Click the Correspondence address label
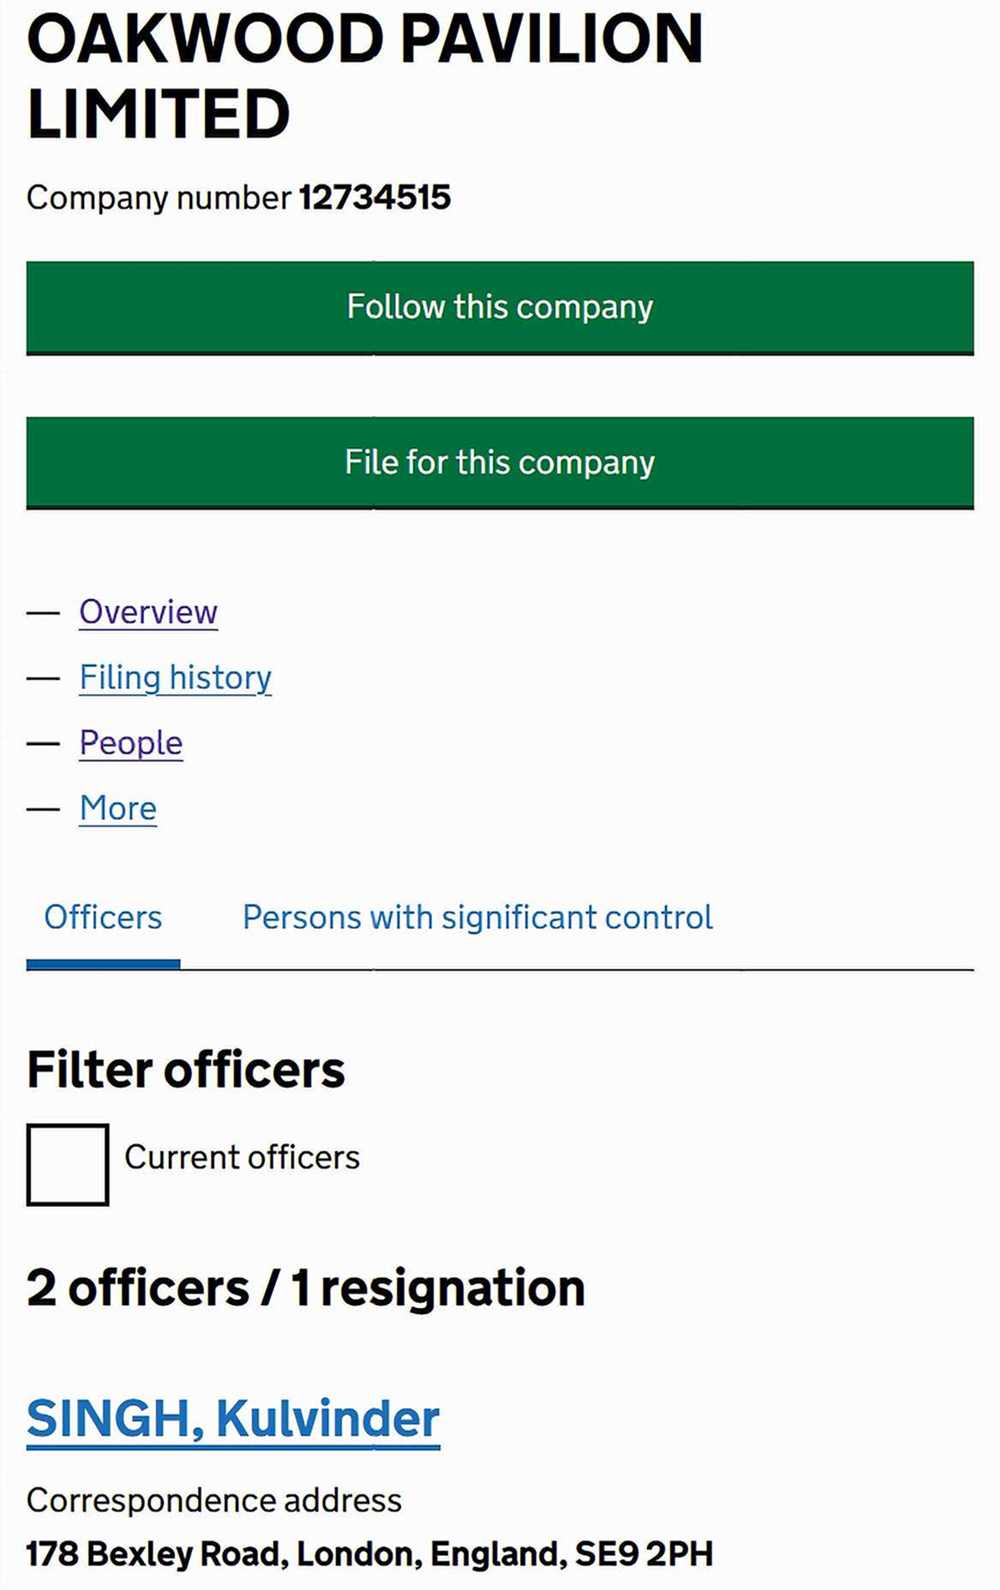Image resolution: width=1000 pixels, height=1590 pixels. pyautogui.click(x=214, y=1500)
